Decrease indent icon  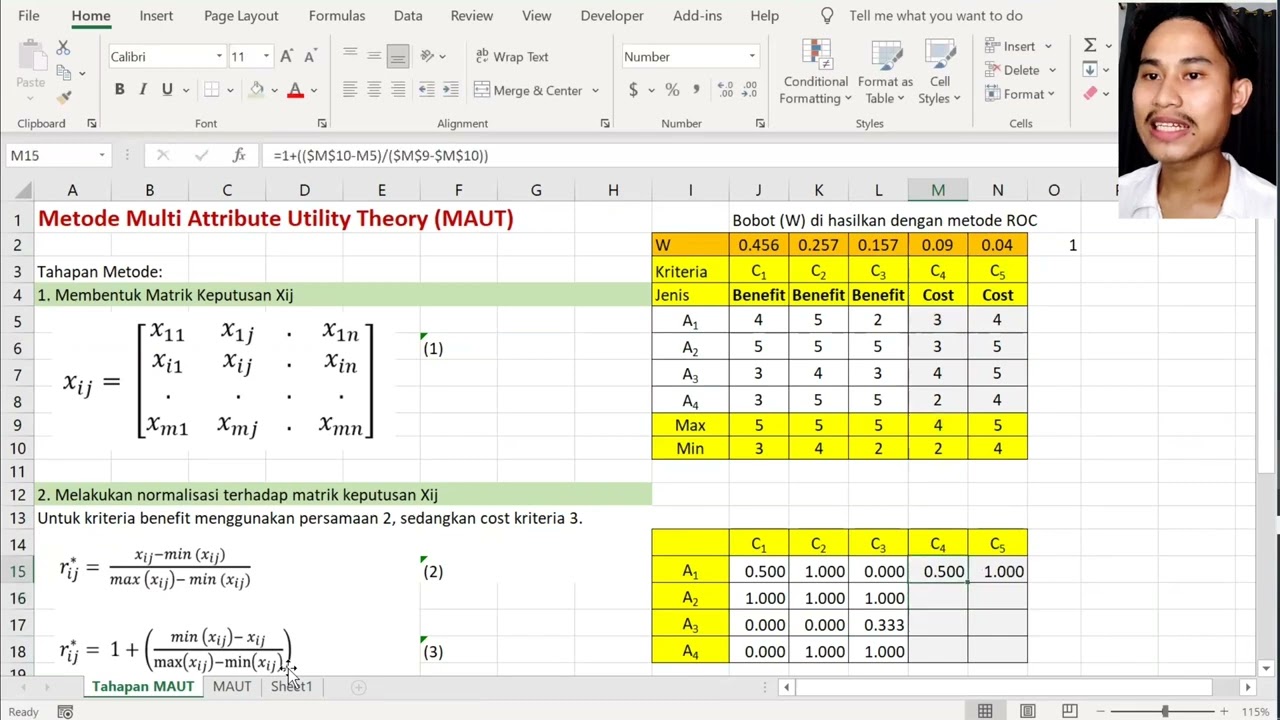[x=426, y=90]
